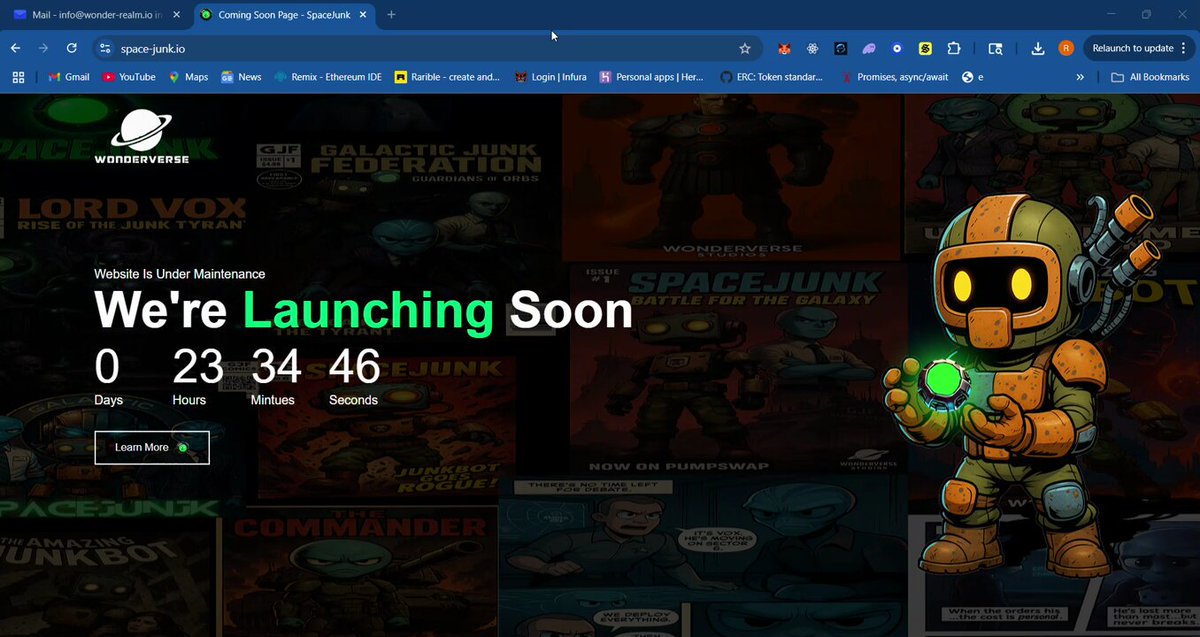Screen dimensions: 1200x637
Task: Click the Website Is Under Maintenance text
Action: pos(180,273)
